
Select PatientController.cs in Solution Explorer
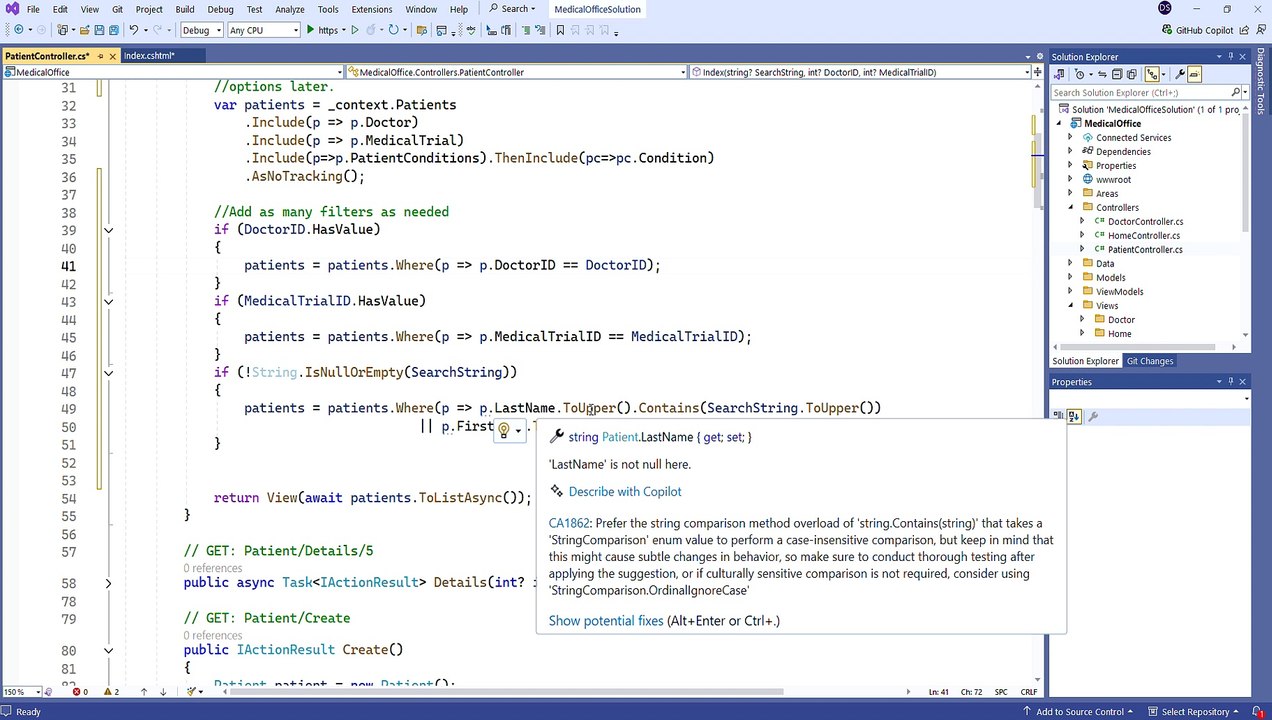click(x=1145, y=250)
